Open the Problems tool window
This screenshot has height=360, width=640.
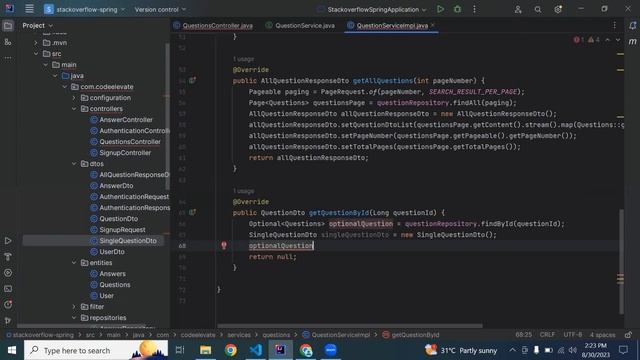(x=8, y=304)
